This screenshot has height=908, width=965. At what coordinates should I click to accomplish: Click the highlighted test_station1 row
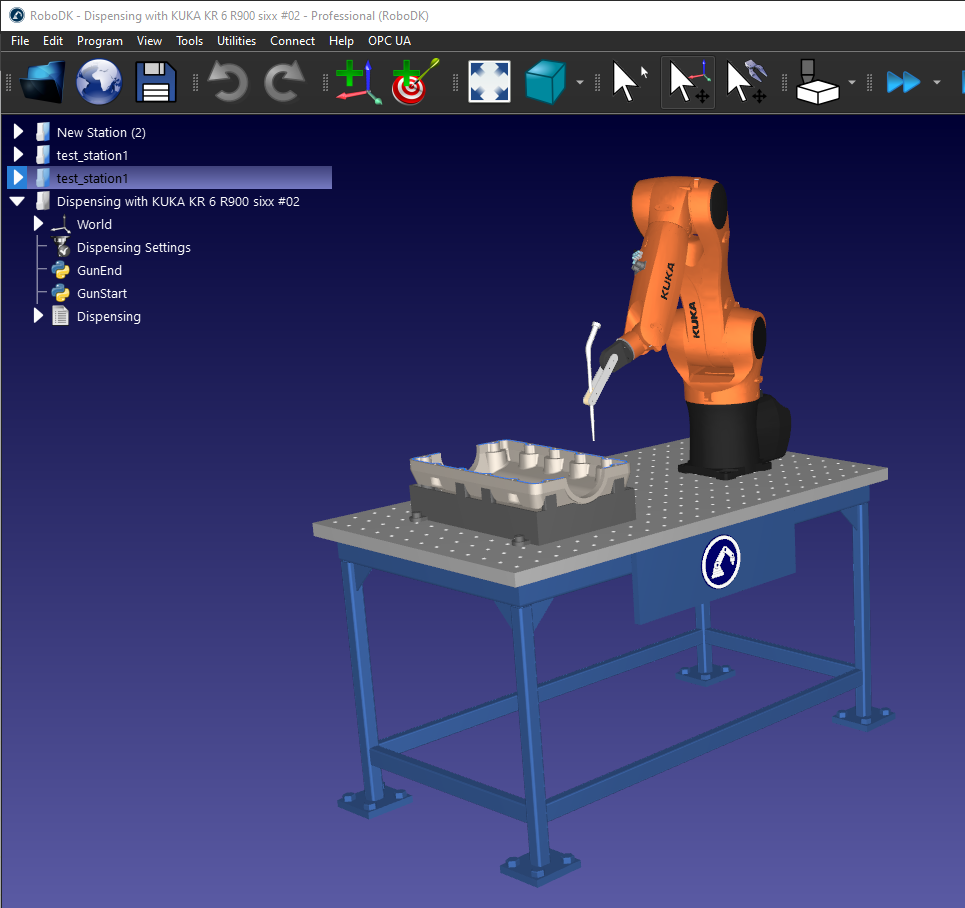click(169, 178)
